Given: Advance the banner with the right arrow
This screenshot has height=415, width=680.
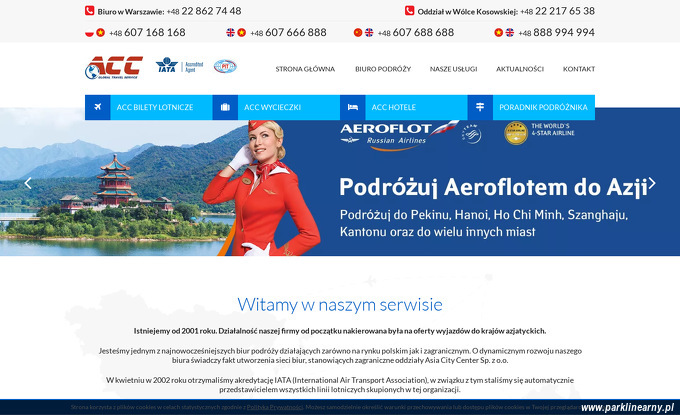Looking at the screenshot, I should (x=652, y=183).
